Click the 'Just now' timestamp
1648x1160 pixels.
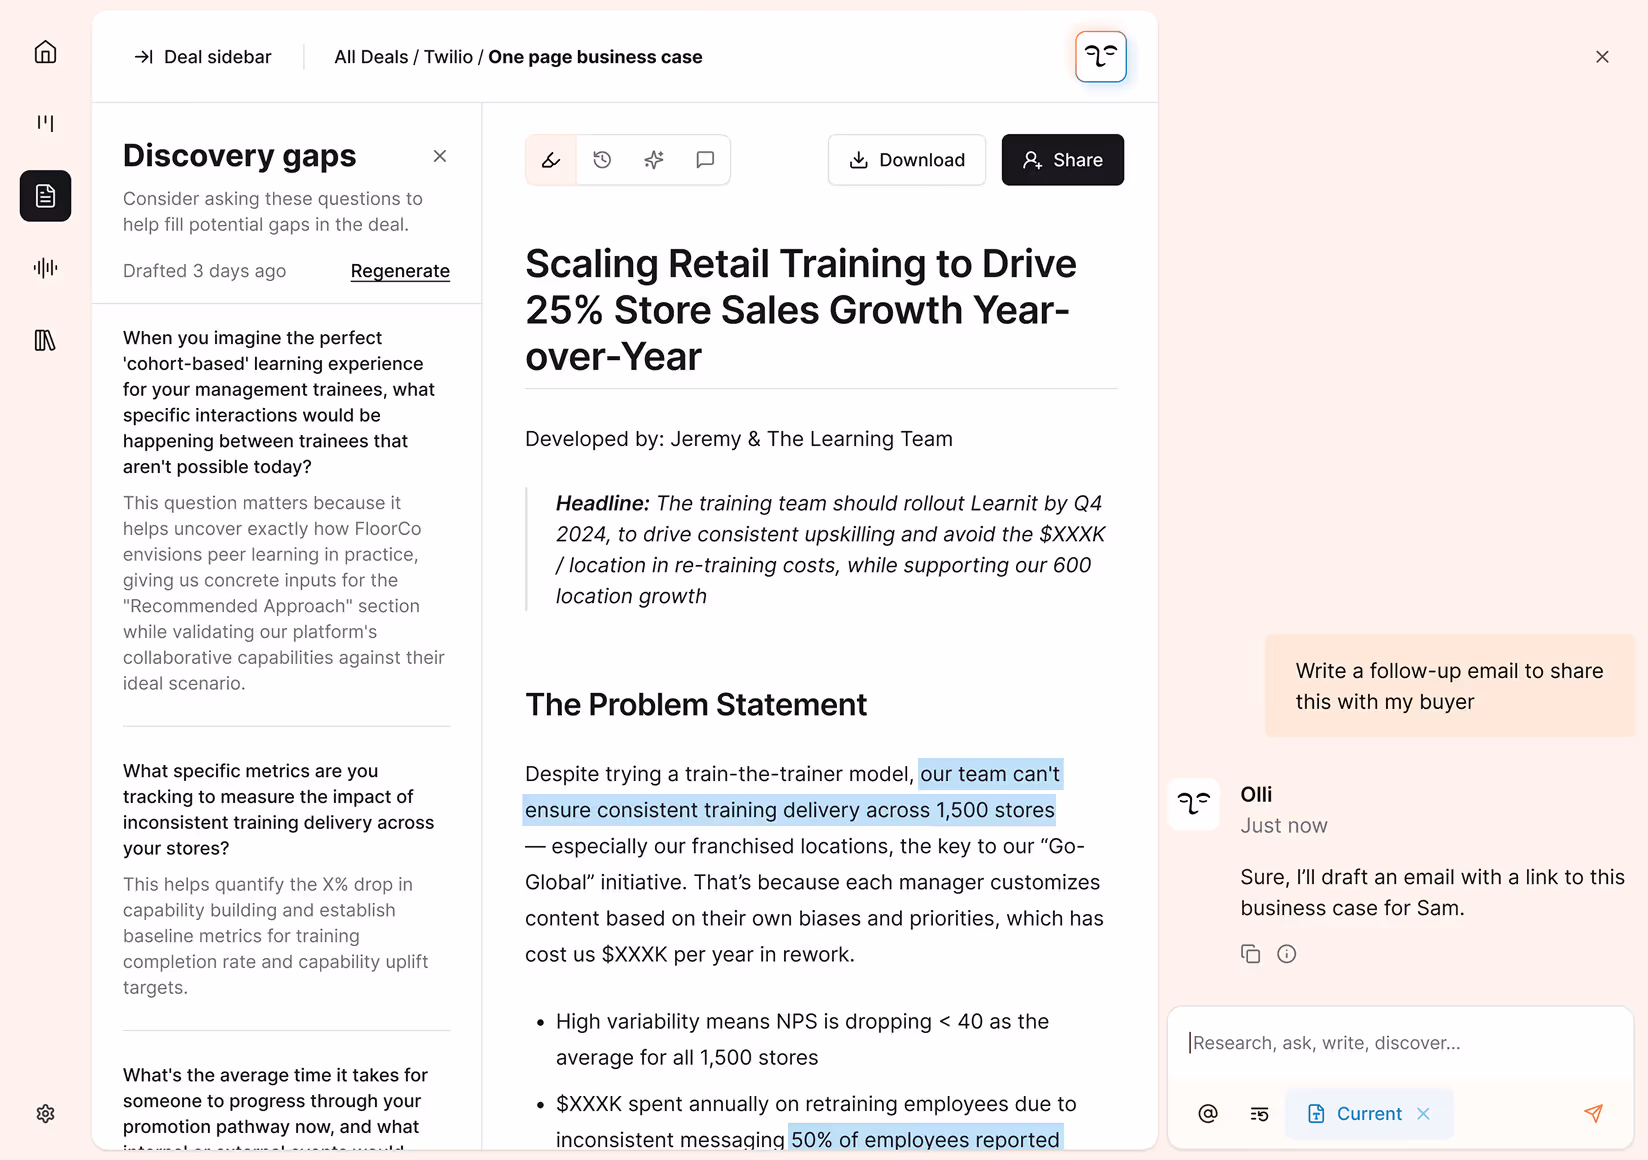point(1284,826)
